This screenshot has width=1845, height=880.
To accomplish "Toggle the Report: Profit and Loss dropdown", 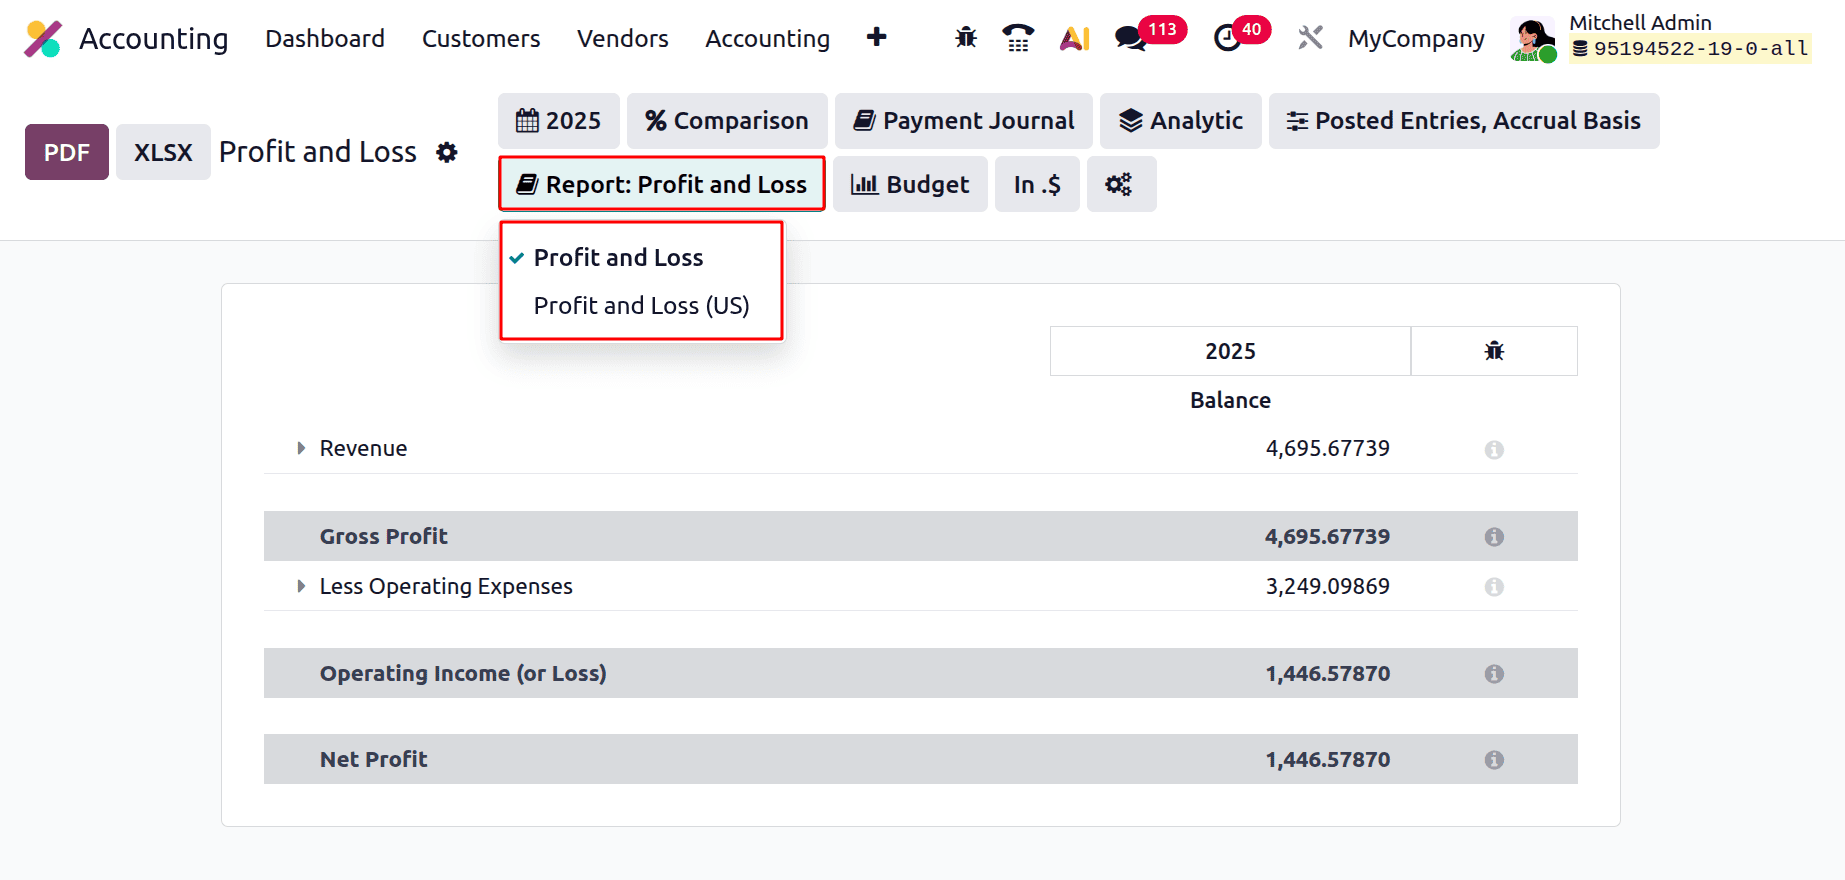I will [662, 184].
